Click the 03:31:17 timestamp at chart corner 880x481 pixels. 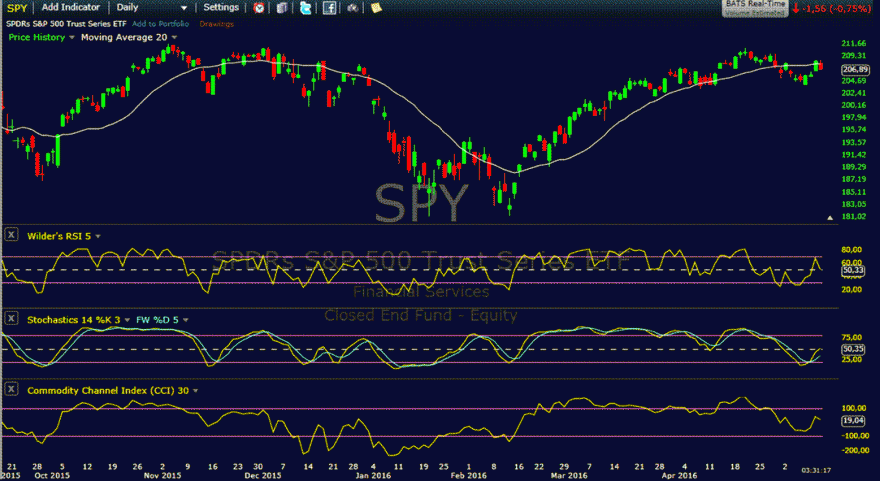click(x=816, y=470)
